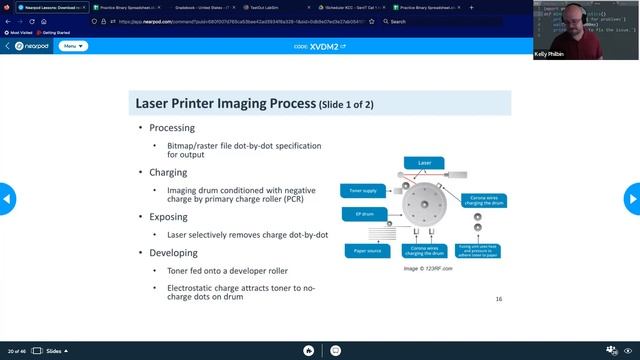Click the Paper source label in the diagram
The width and height of the screenshot is (640, 360).
coord(367,251)
